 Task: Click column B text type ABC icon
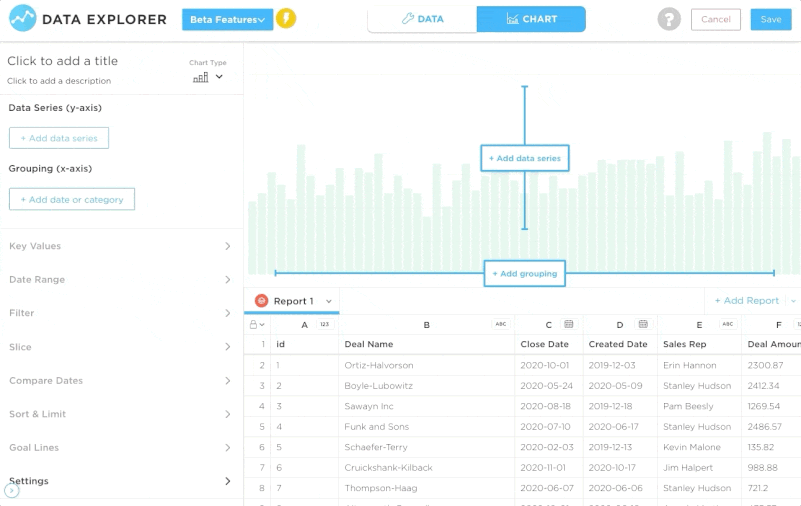(x=501, y=324)
